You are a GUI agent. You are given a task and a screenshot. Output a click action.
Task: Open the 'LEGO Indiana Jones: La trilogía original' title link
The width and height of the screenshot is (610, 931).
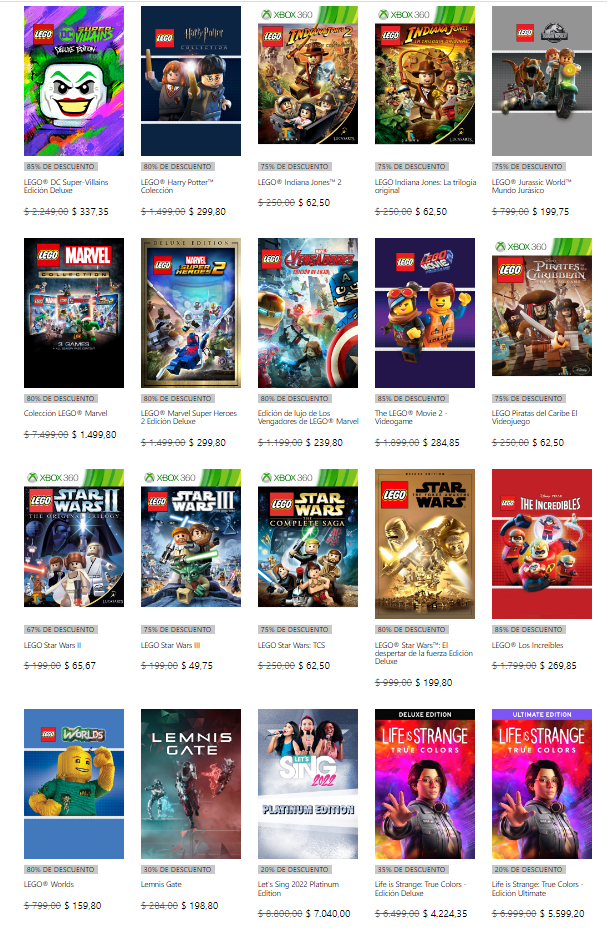425,186
